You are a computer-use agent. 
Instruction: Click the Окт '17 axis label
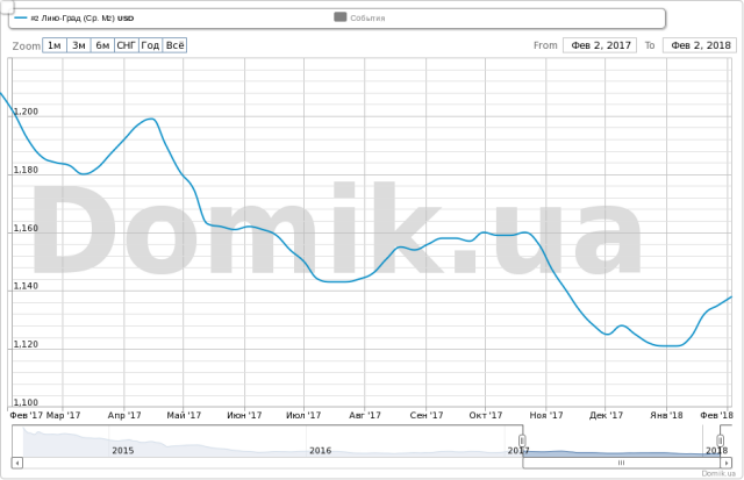pos(485,415)
